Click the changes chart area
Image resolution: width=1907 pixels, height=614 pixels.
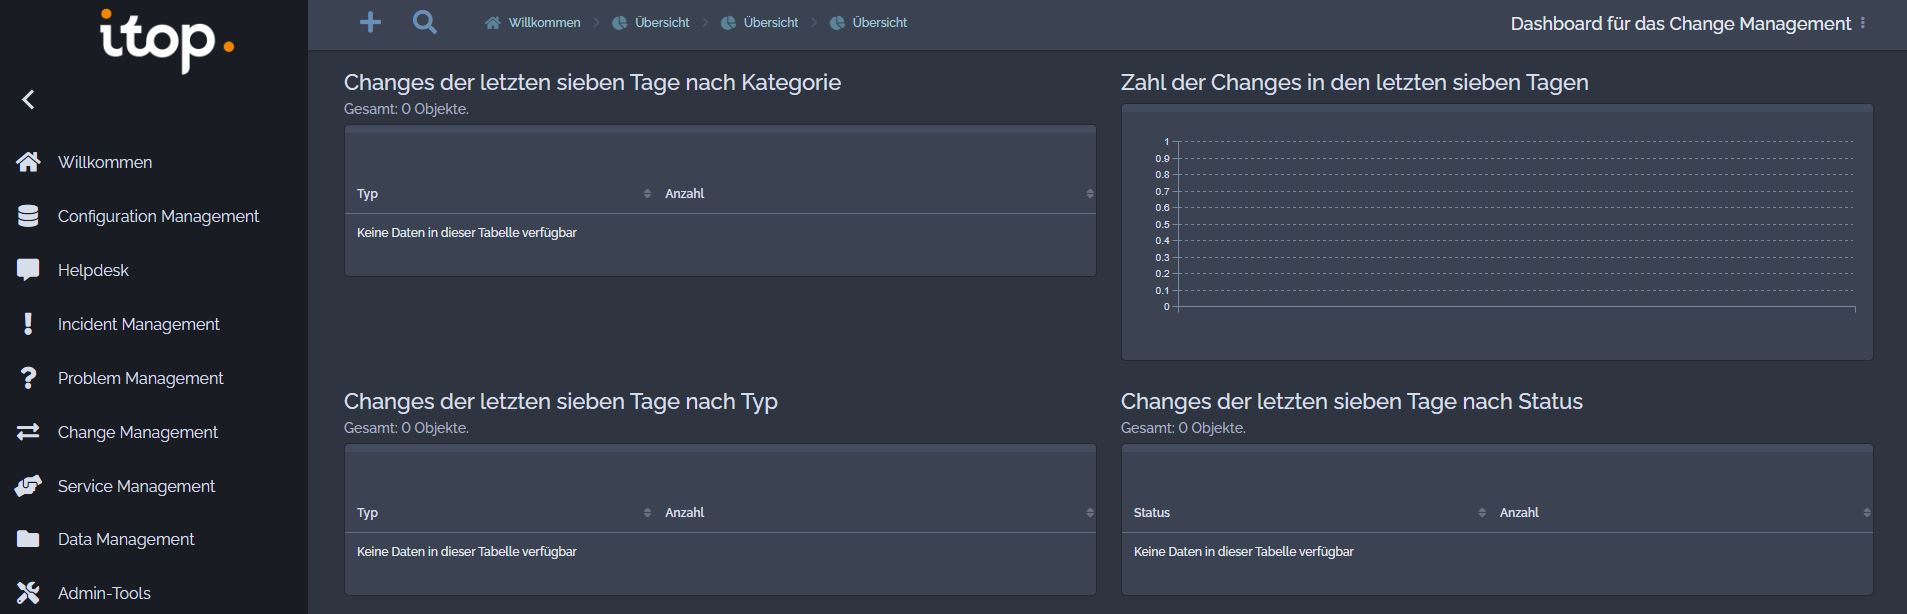tap(1515, 226)
